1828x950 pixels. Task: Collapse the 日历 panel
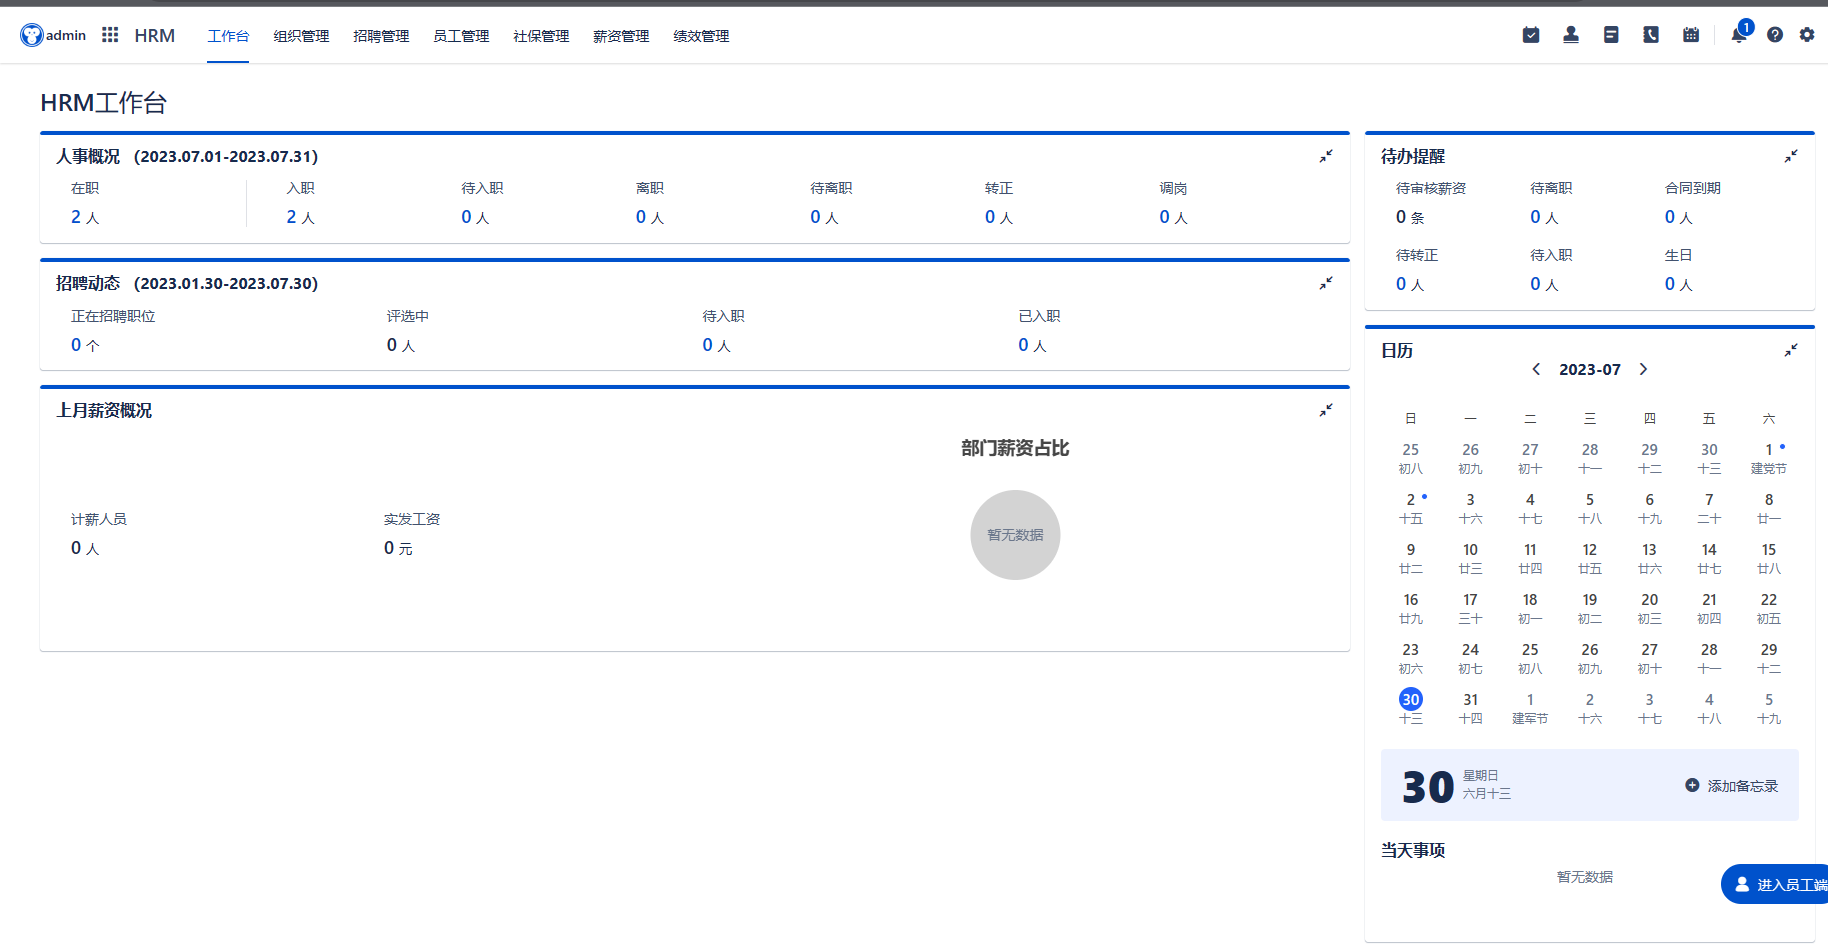coord(1791,350)
